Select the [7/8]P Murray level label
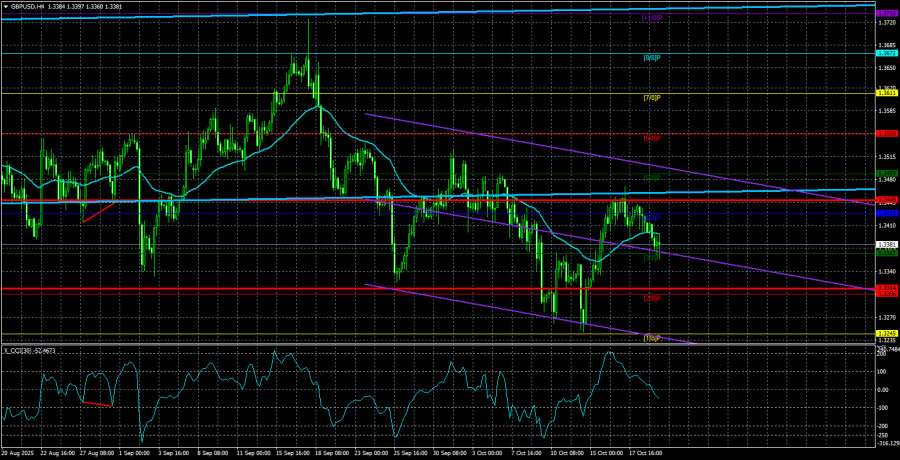The width and height of the screenshot is (900, 460). (652, 98)
